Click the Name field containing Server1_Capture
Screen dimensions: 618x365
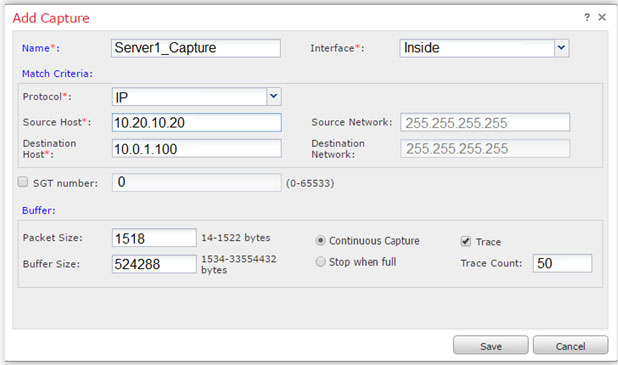196,48
